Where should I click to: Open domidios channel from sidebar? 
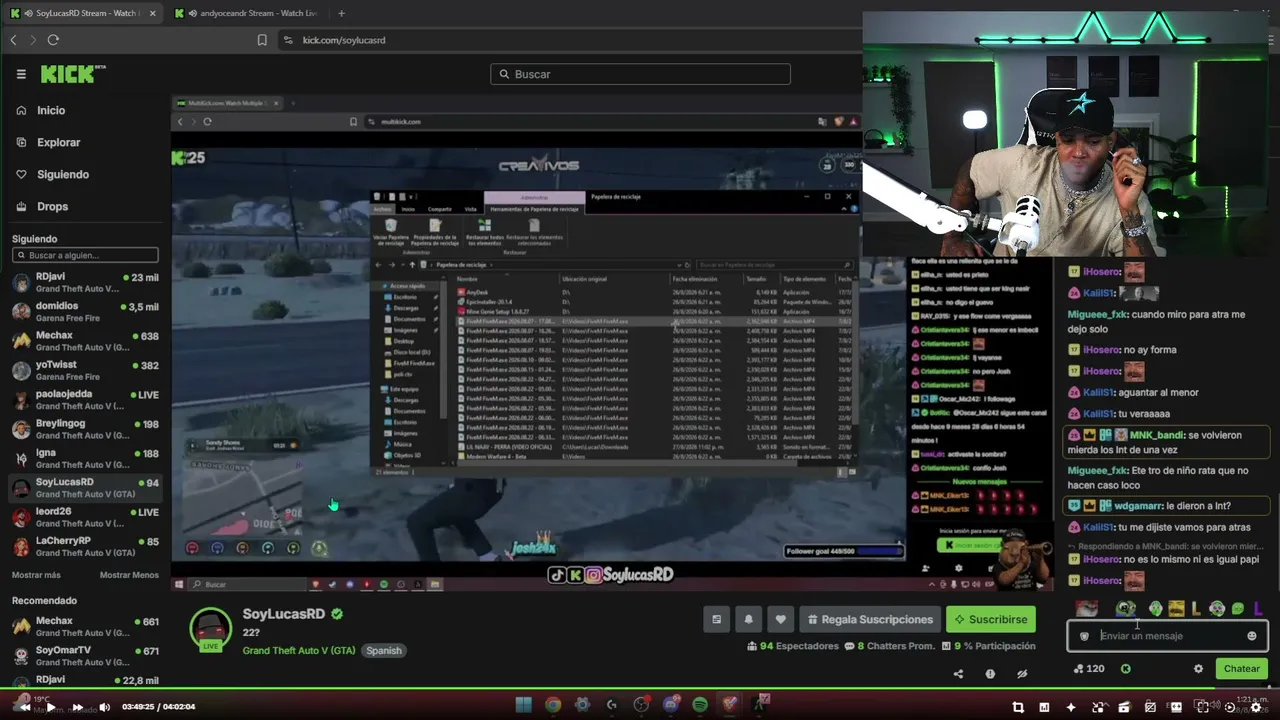click(x=85, y=312)
